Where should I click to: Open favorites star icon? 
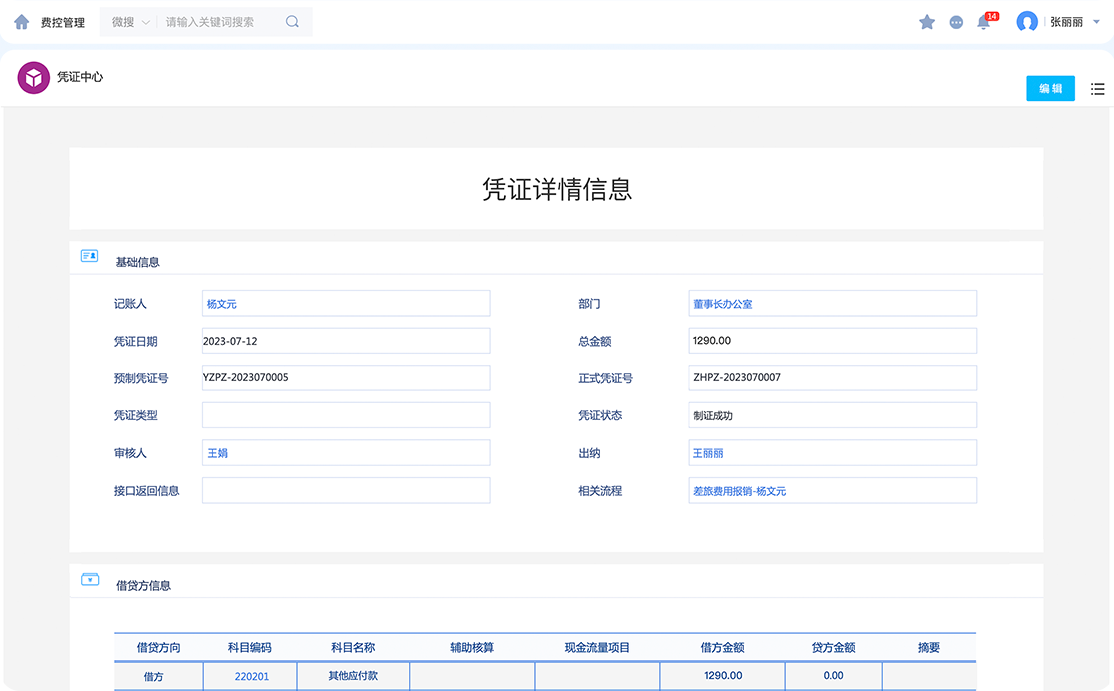(927, 22)
